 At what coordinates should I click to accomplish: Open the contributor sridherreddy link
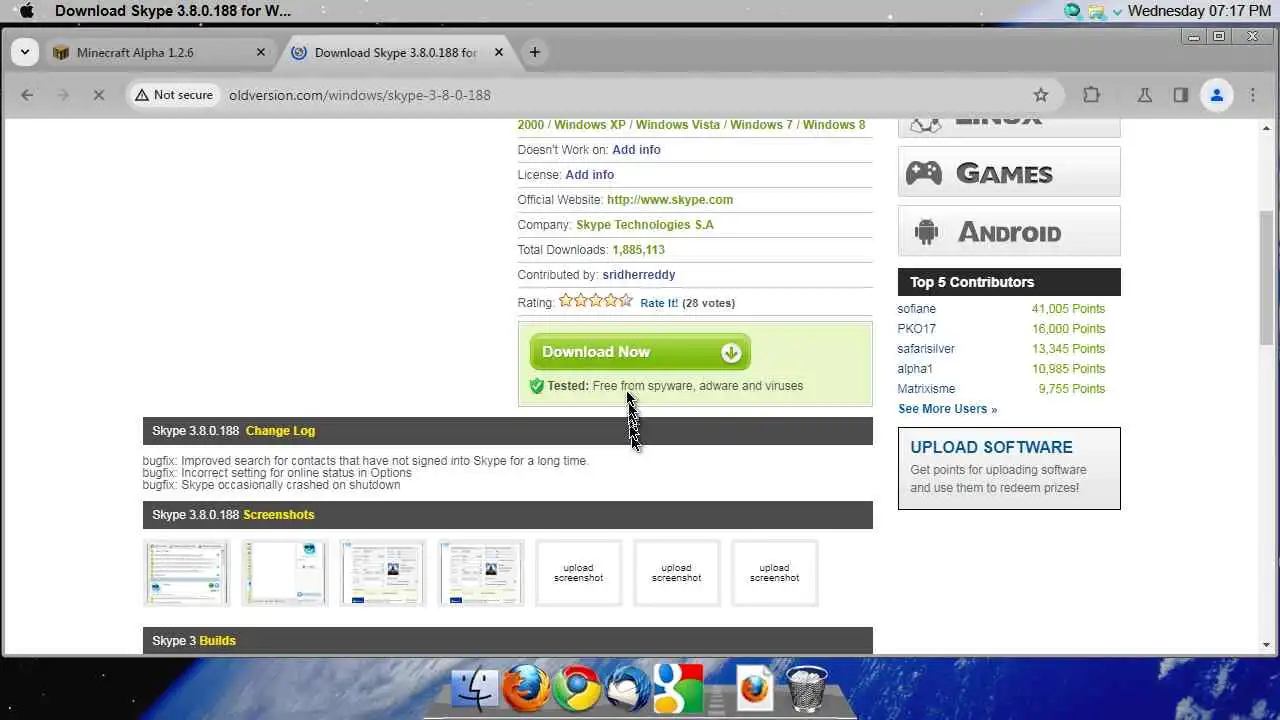click(x=639, y=275)
